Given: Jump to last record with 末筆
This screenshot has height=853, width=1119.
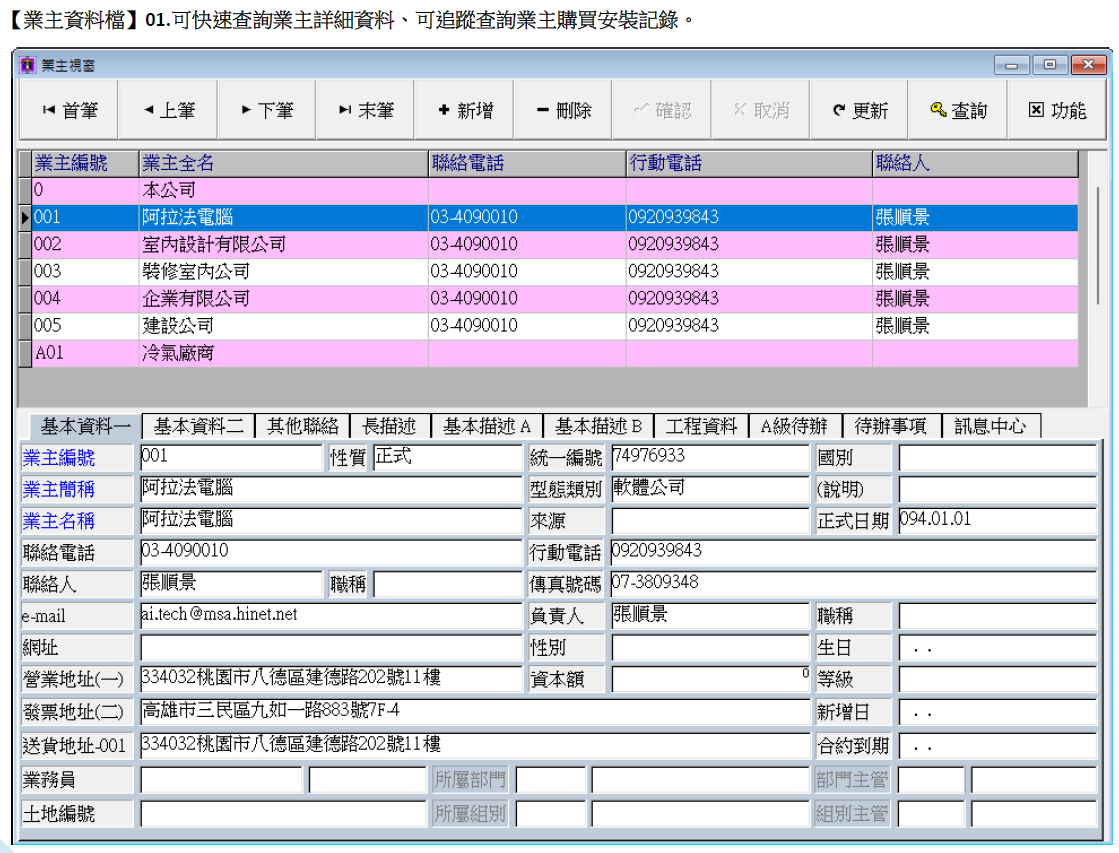Looking at the screenshot, I should pyautogui.click(x=365, y=110).
